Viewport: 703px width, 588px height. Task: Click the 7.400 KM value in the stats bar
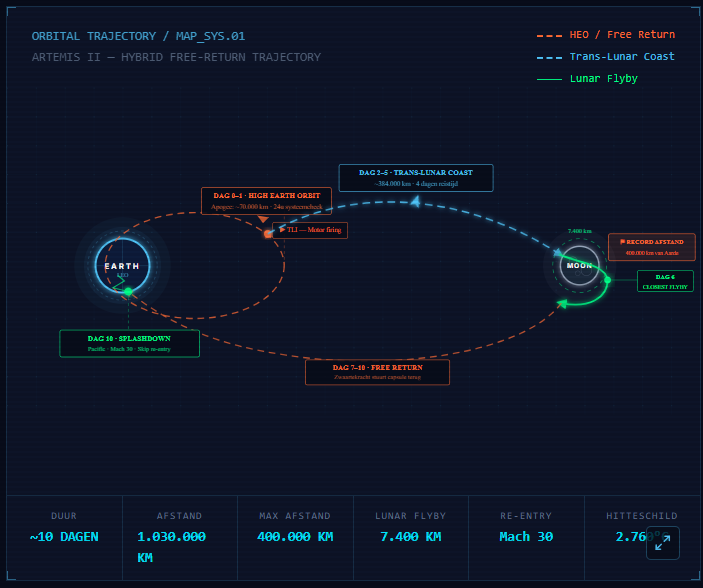411,537
